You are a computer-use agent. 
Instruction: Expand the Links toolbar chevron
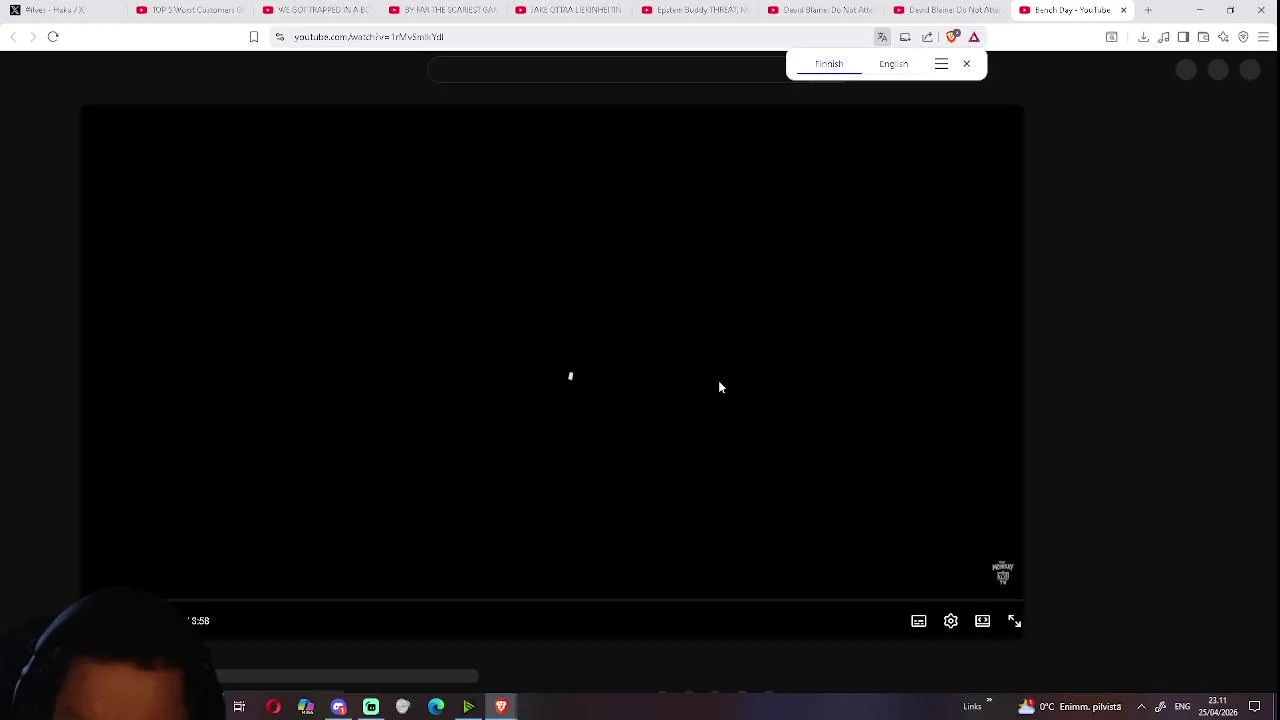click(989, 700)
